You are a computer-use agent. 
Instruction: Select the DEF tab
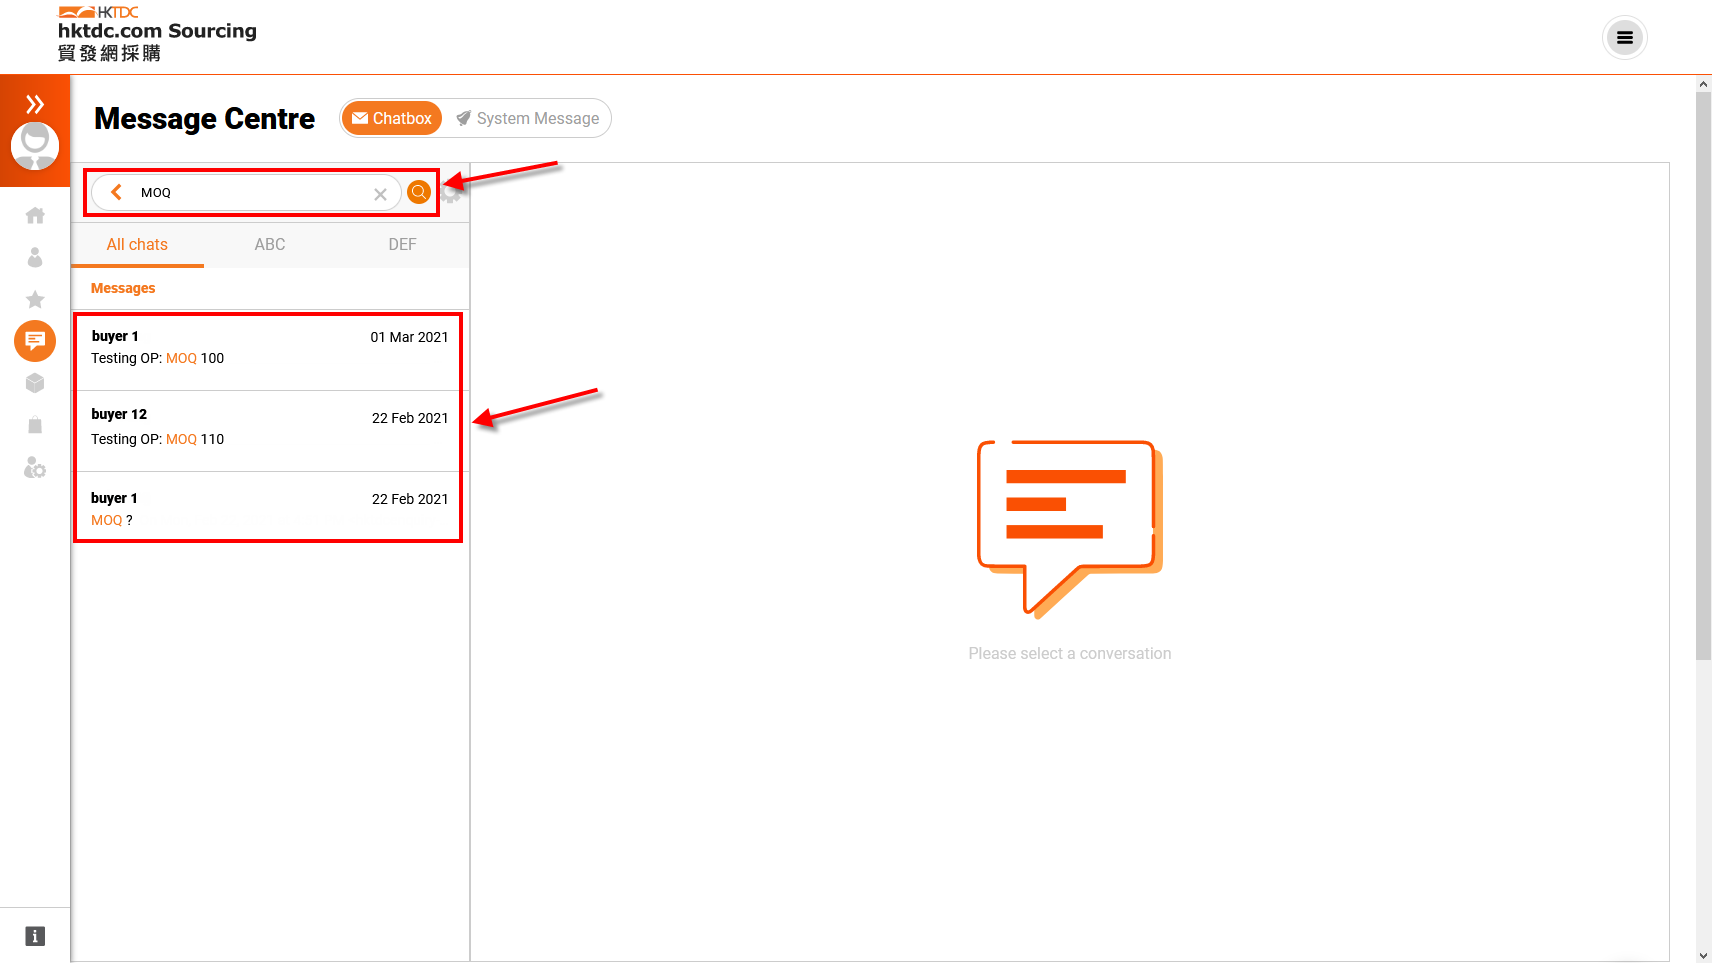pos(403,244)
